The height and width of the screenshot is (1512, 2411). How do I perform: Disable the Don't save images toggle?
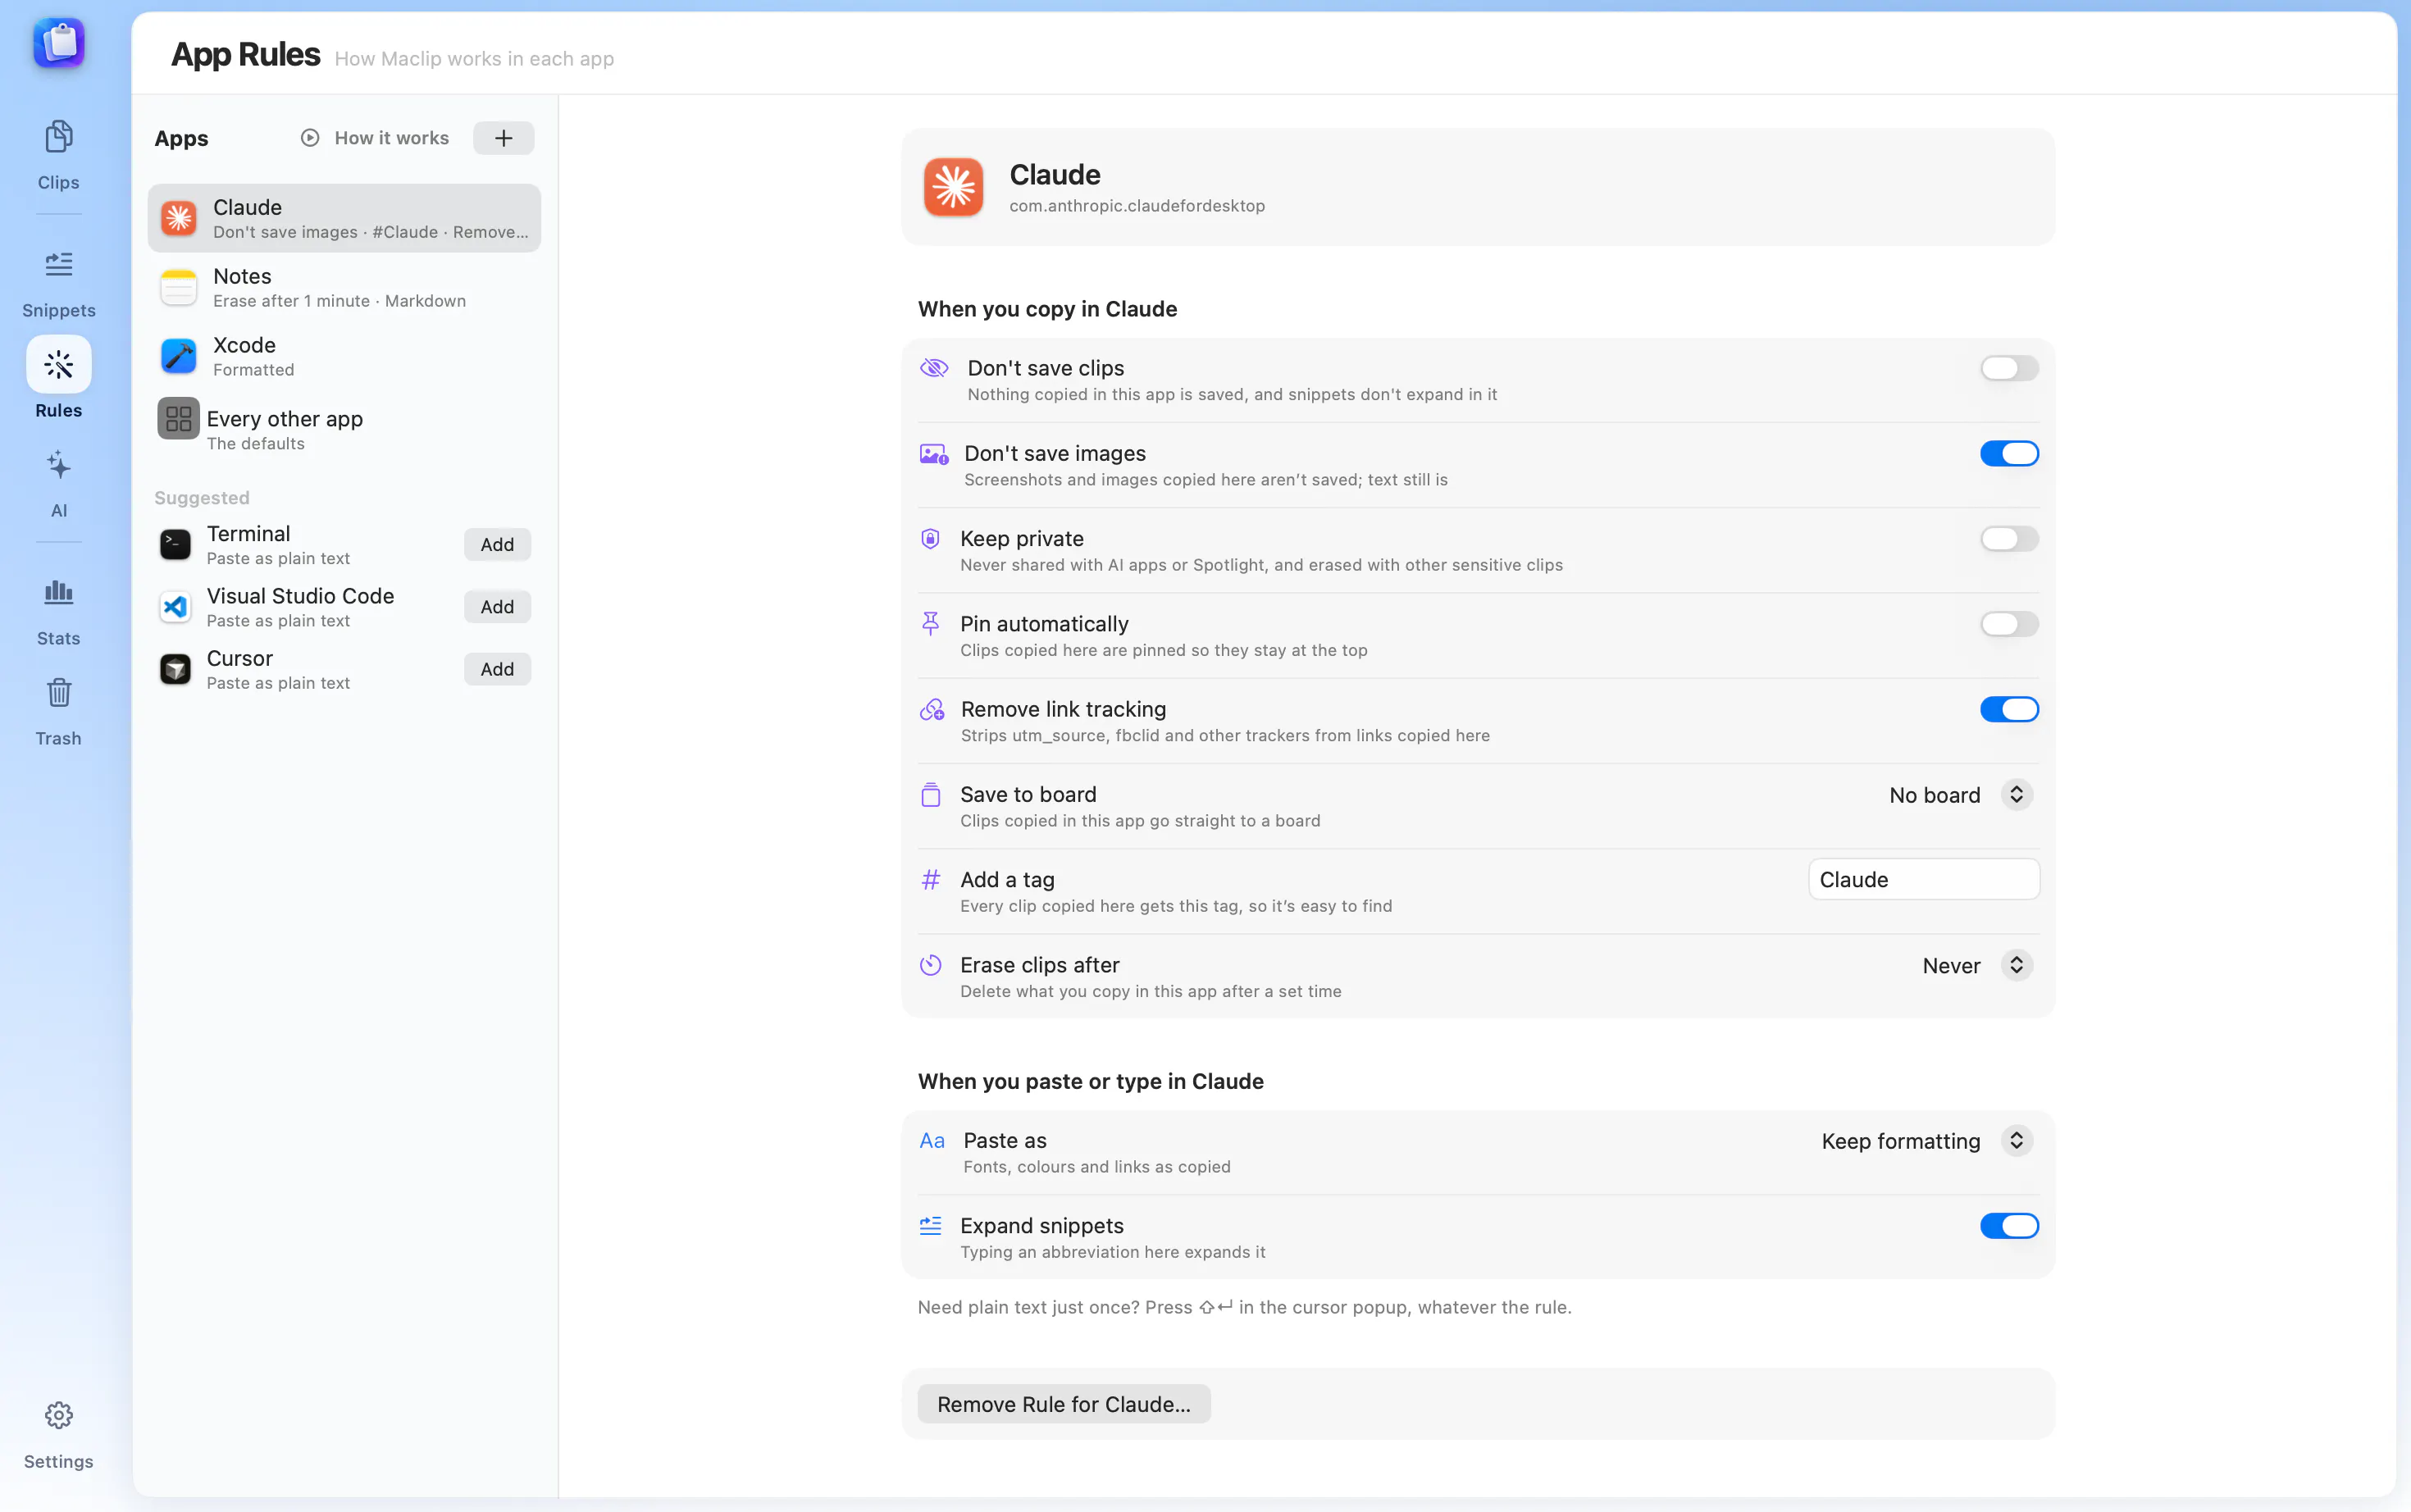click(2009, 453)
